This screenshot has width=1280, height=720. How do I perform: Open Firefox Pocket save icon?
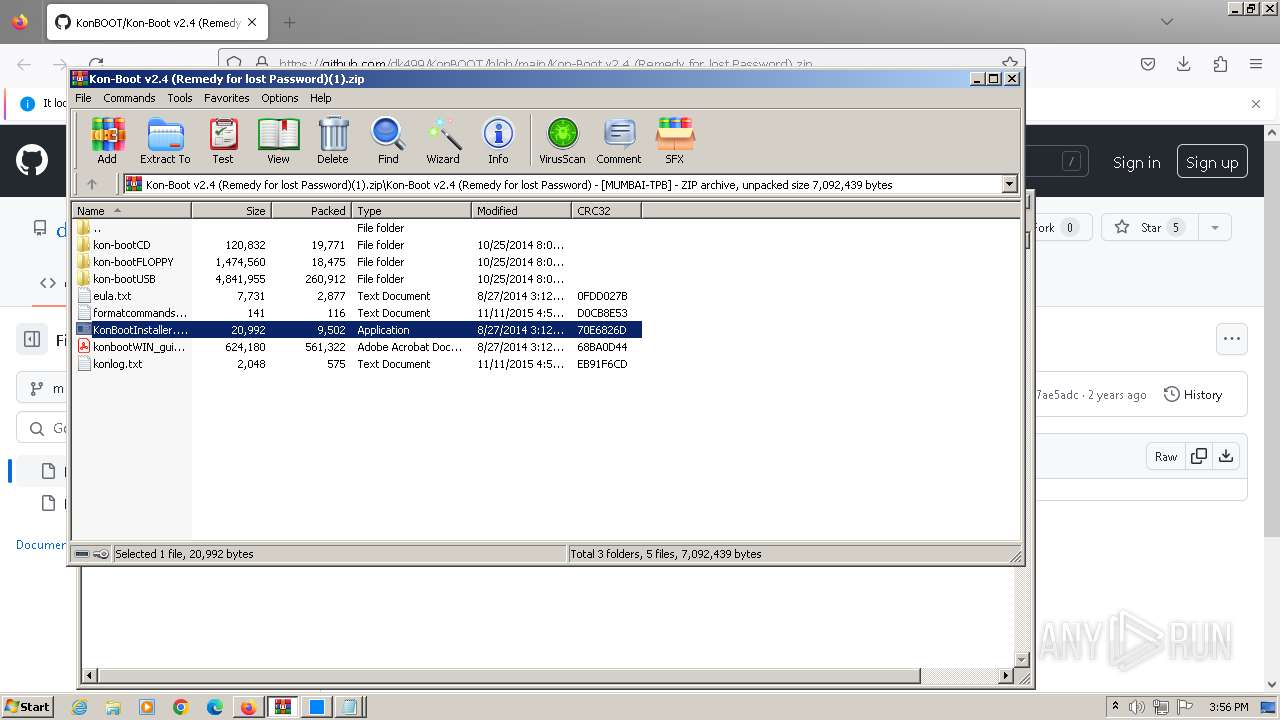pyautogui.click(x=1148, y=64)
